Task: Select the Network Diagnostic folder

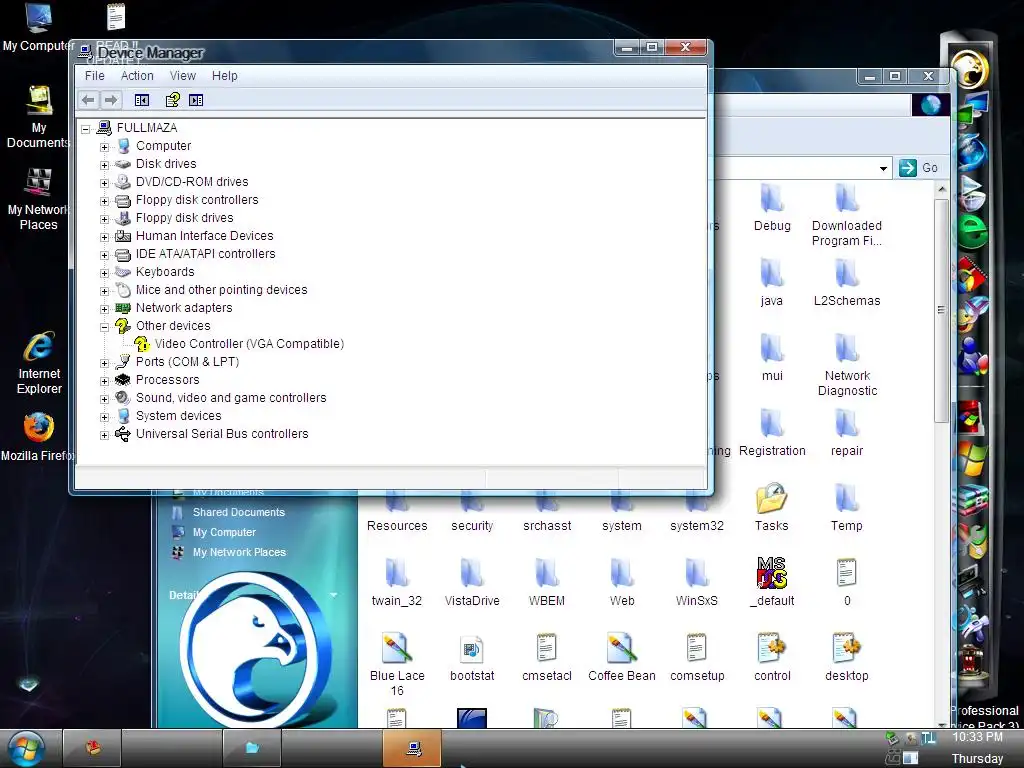Action: point(847,365)
